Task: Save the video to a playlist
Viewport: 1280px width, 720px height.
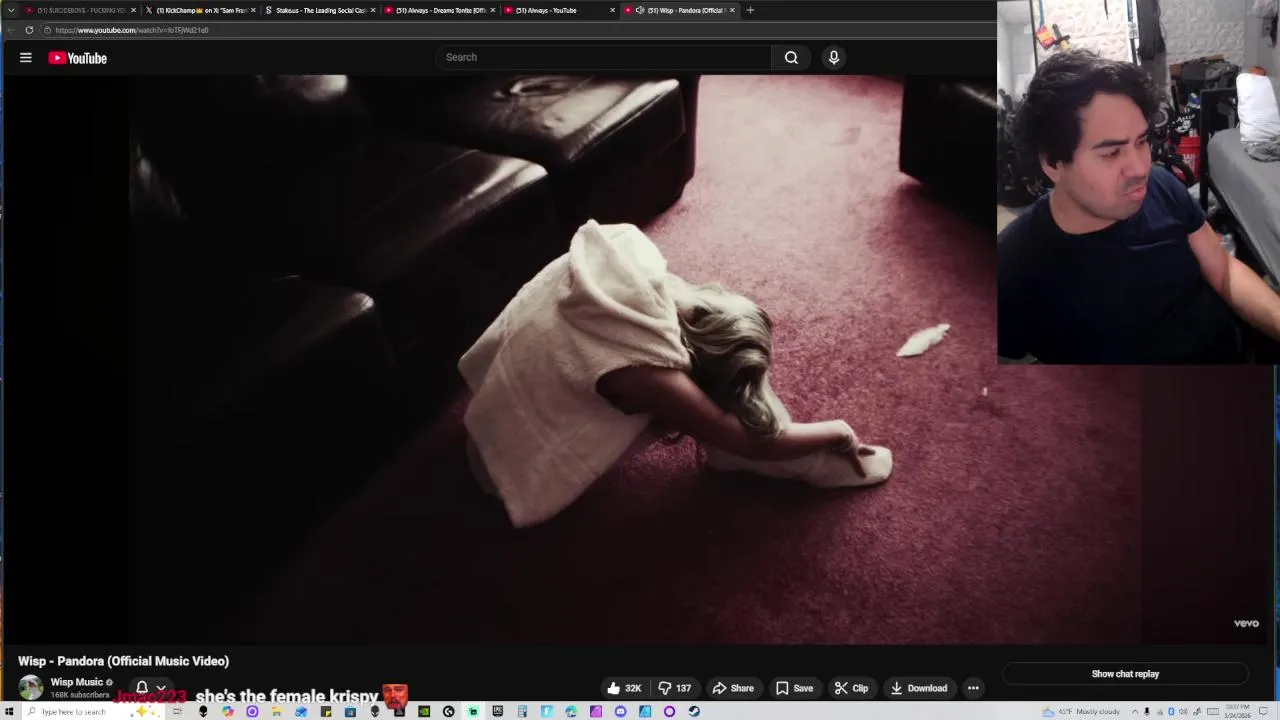Action: click(x=794, y=688)
